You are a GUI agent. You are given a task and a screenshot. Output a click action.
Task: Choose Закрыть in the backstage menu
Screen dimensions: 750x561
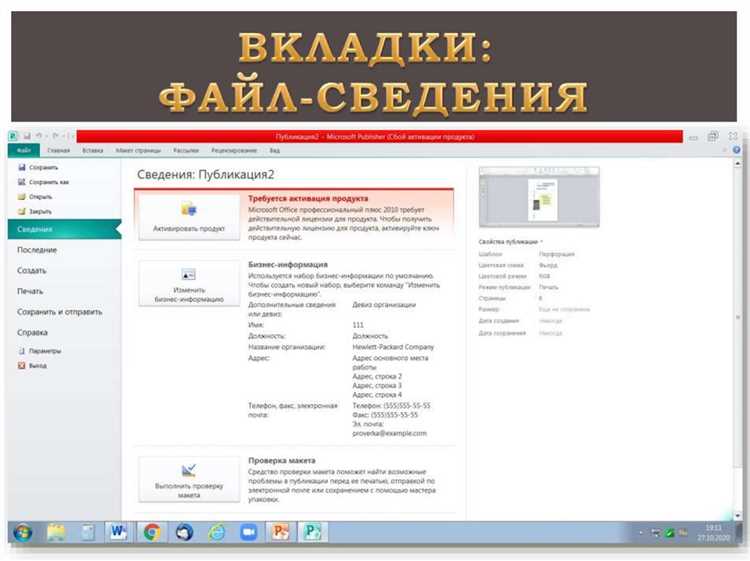click(35, 211)
